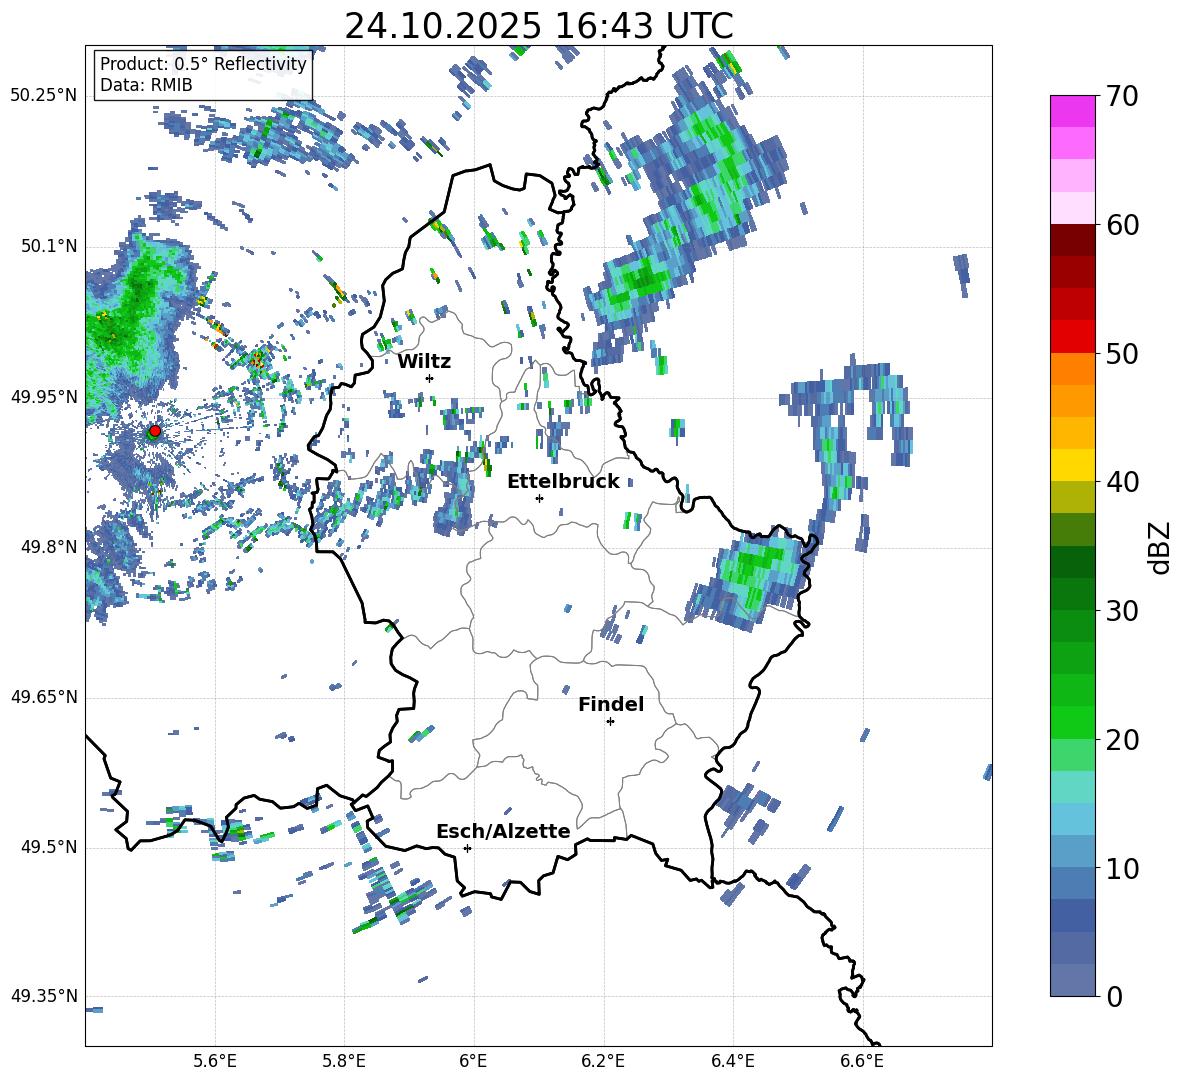
Task: Click the 6.6°E longitude label
Action: click(x=862, y=1061)
